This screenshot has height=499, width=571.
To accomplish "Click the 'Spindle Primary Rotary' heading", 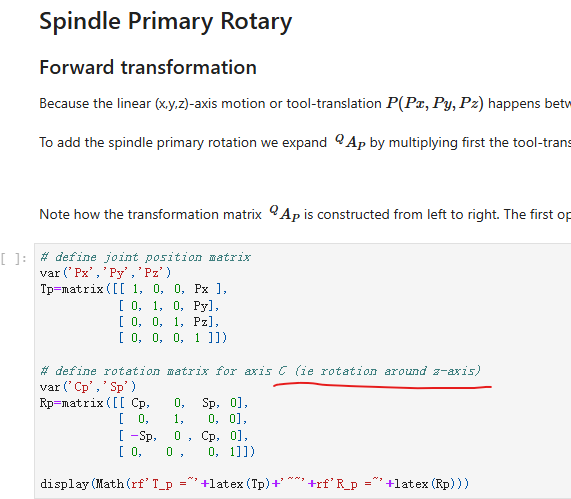I will [x=166, y=21].
